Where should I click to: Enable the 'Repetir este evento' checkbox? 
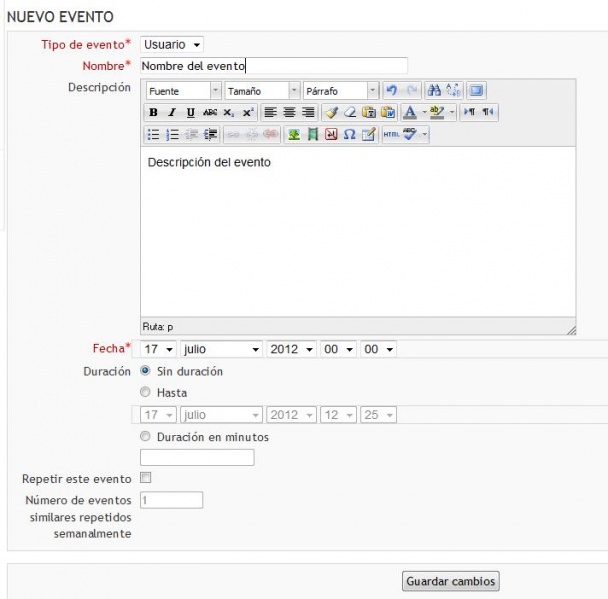coord(146,479)
